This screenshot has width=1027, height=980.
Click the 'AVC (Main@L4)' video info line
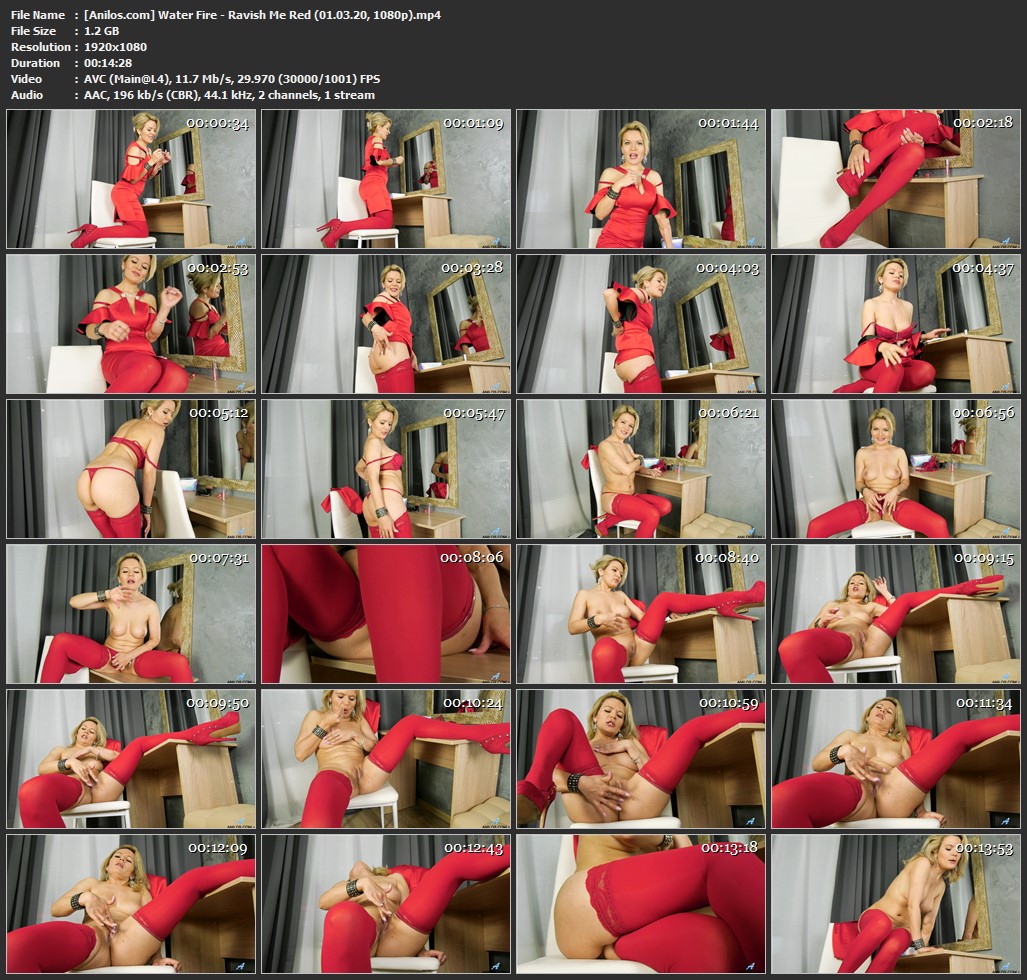coord(232,79)
